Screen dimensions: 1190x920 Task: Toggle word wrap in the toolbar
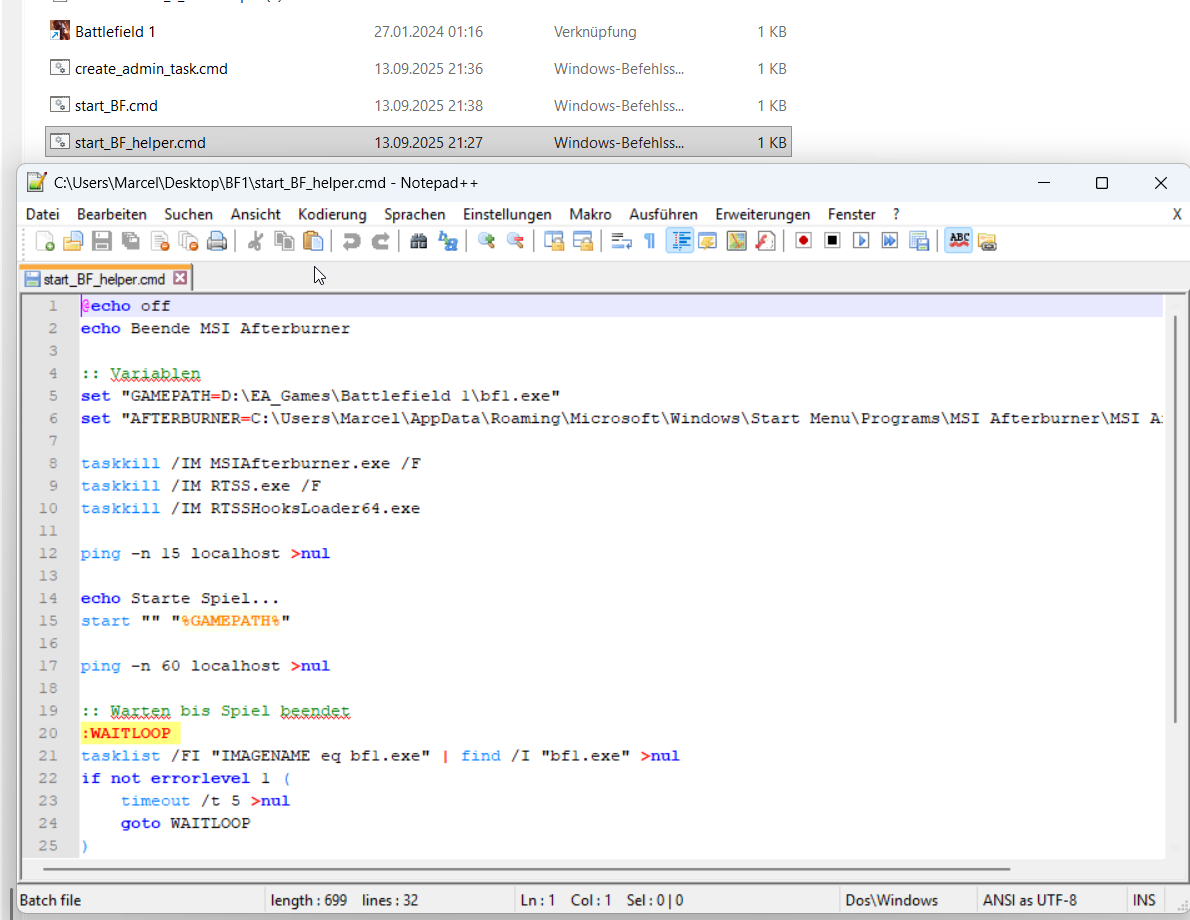[622, 241]
